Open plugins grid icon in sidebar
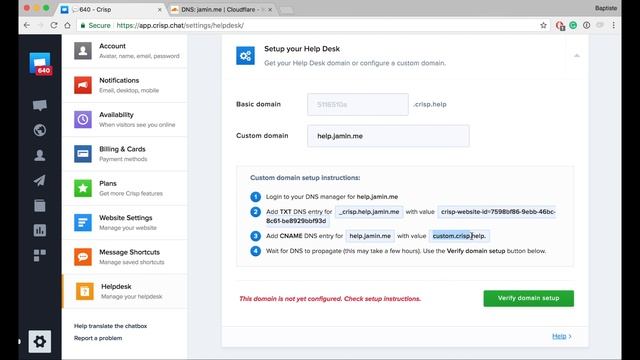 click(40, 256)
